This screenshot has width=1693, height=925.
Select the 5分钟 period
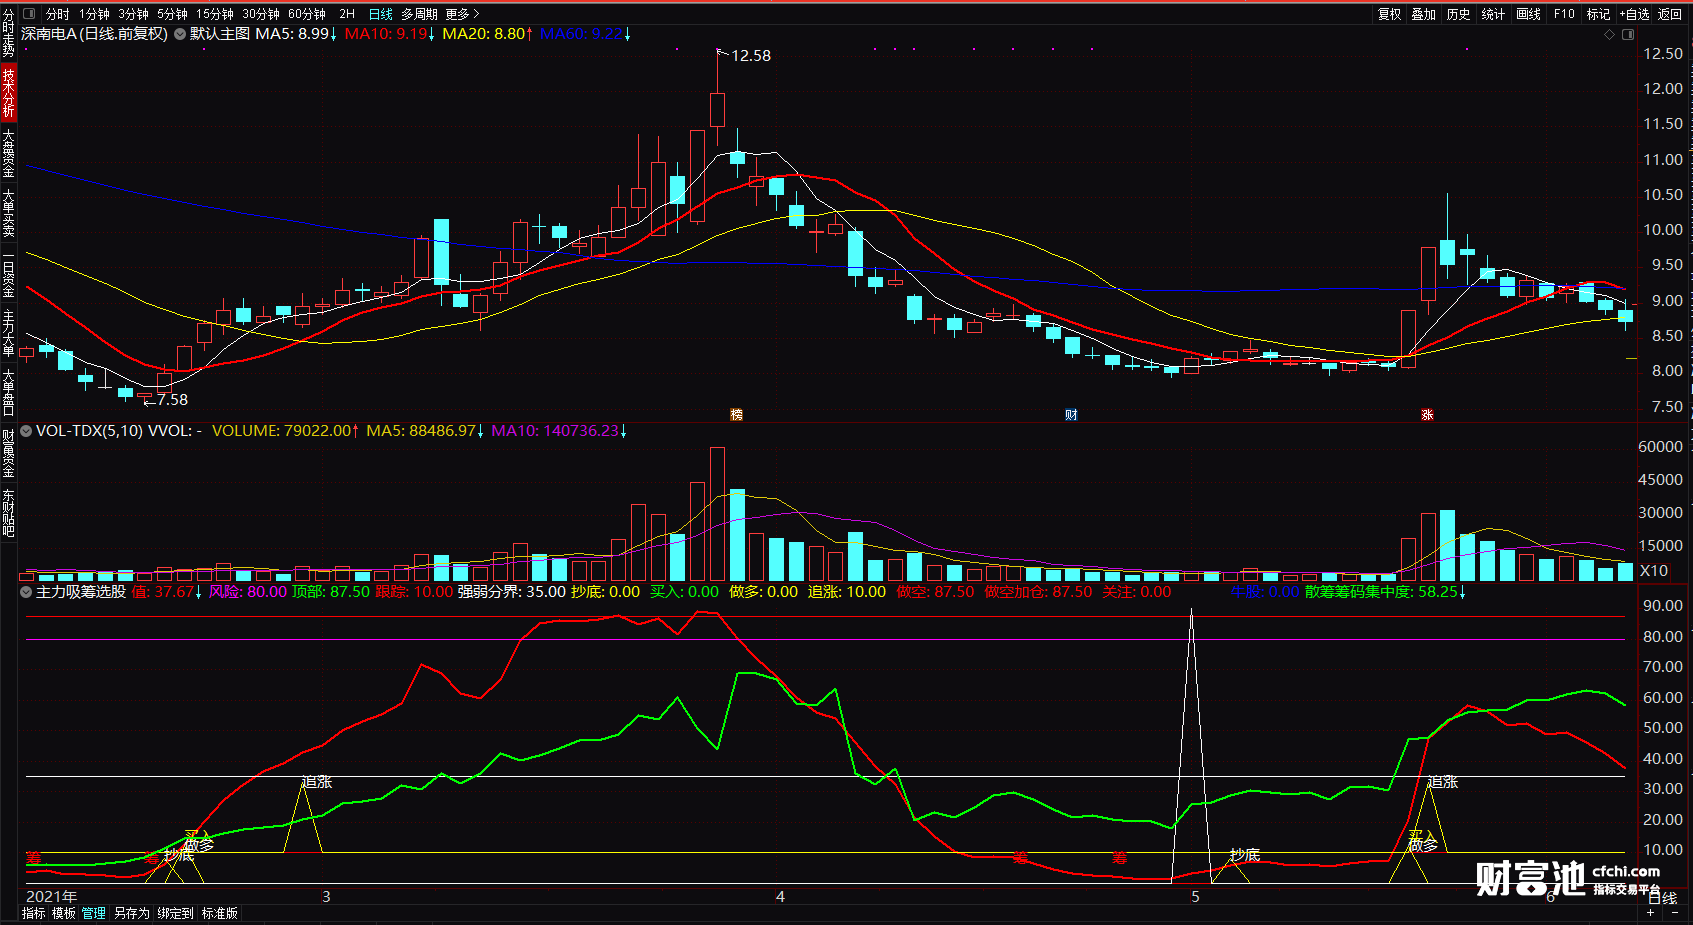click(x=172, y=14)
